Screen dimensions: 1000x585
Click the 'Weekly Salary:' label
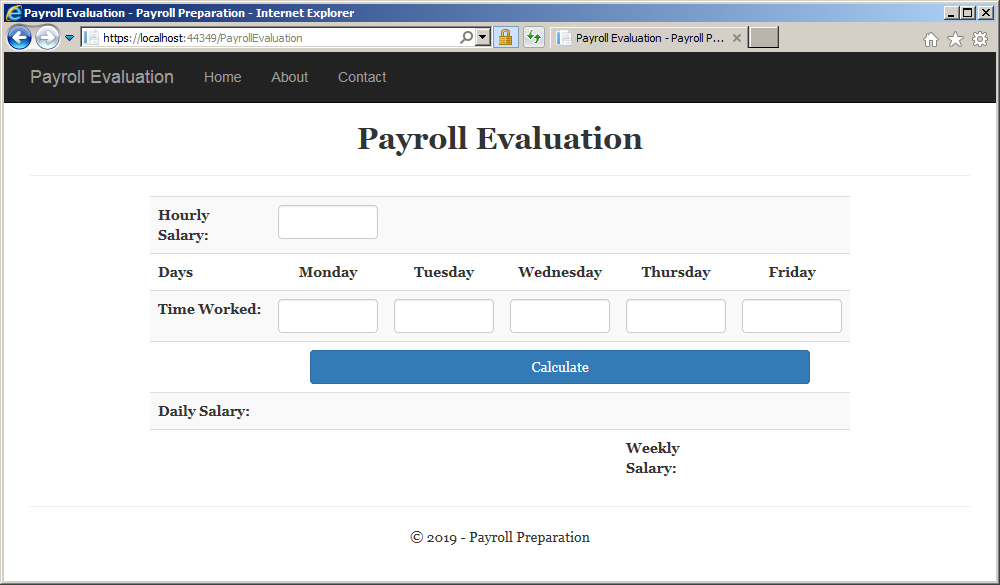[652, 458]
